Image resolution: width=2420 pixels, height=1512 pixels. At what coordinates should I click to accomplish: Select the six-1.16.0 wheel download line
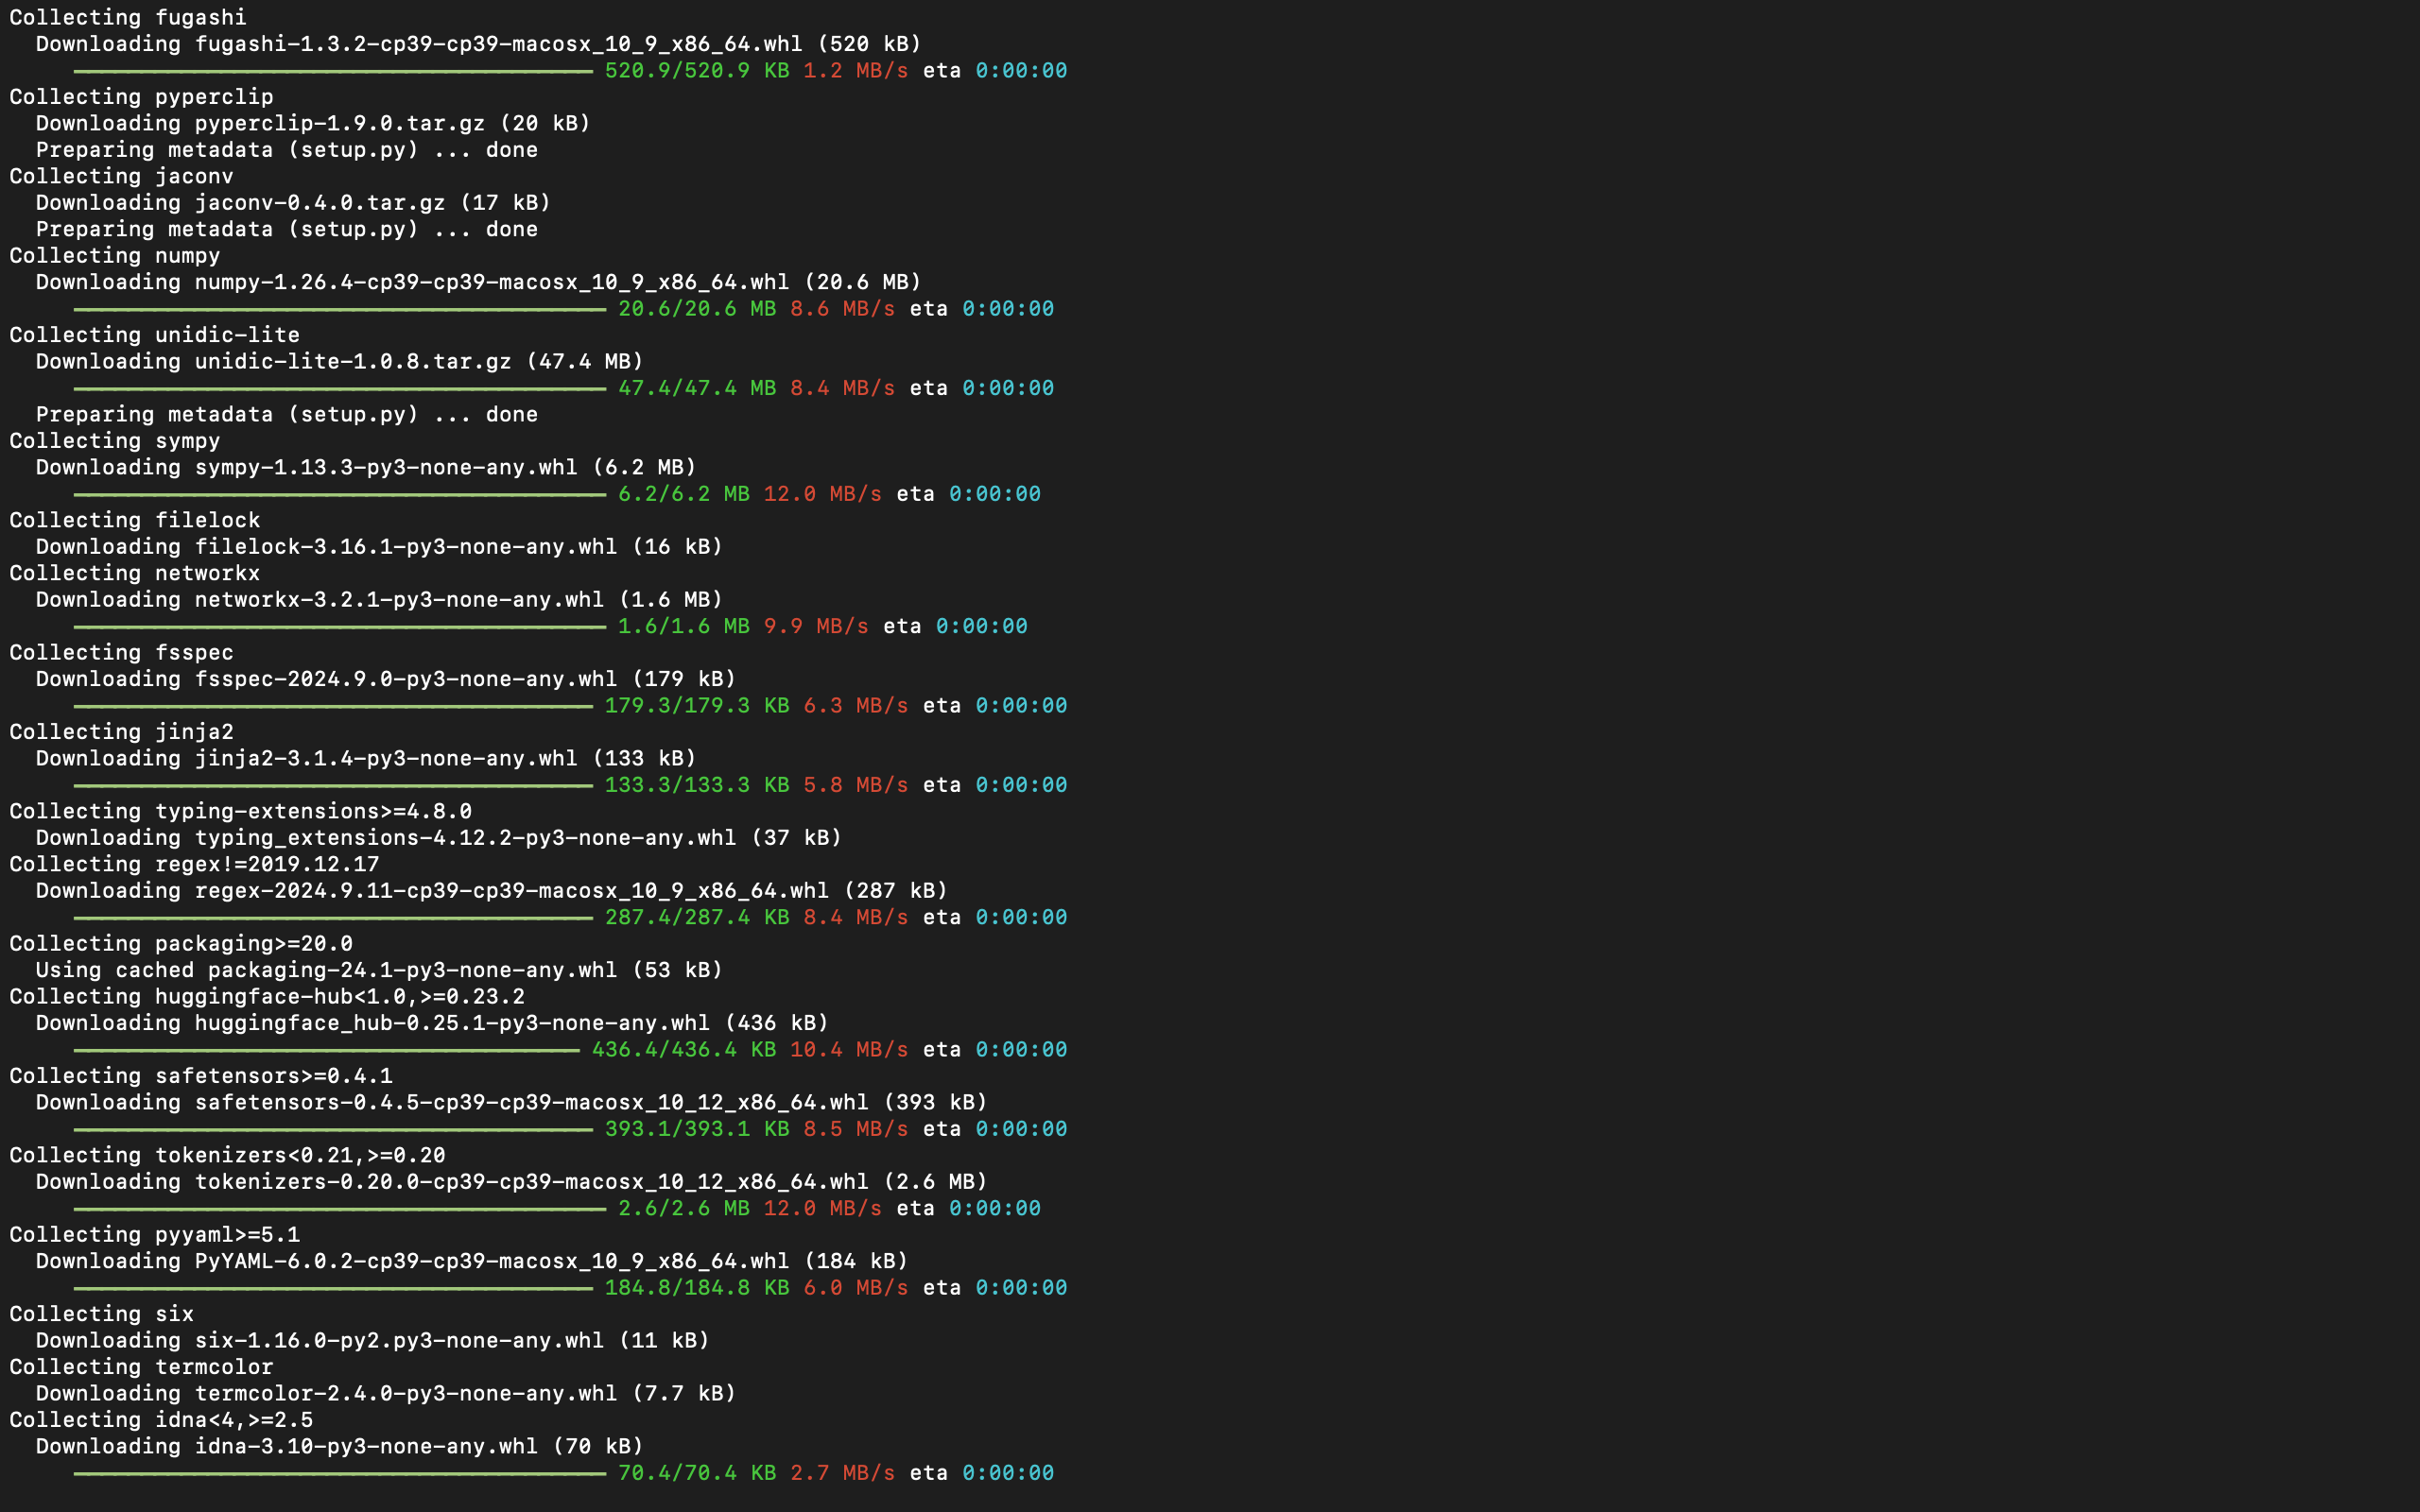(373, 1341)
